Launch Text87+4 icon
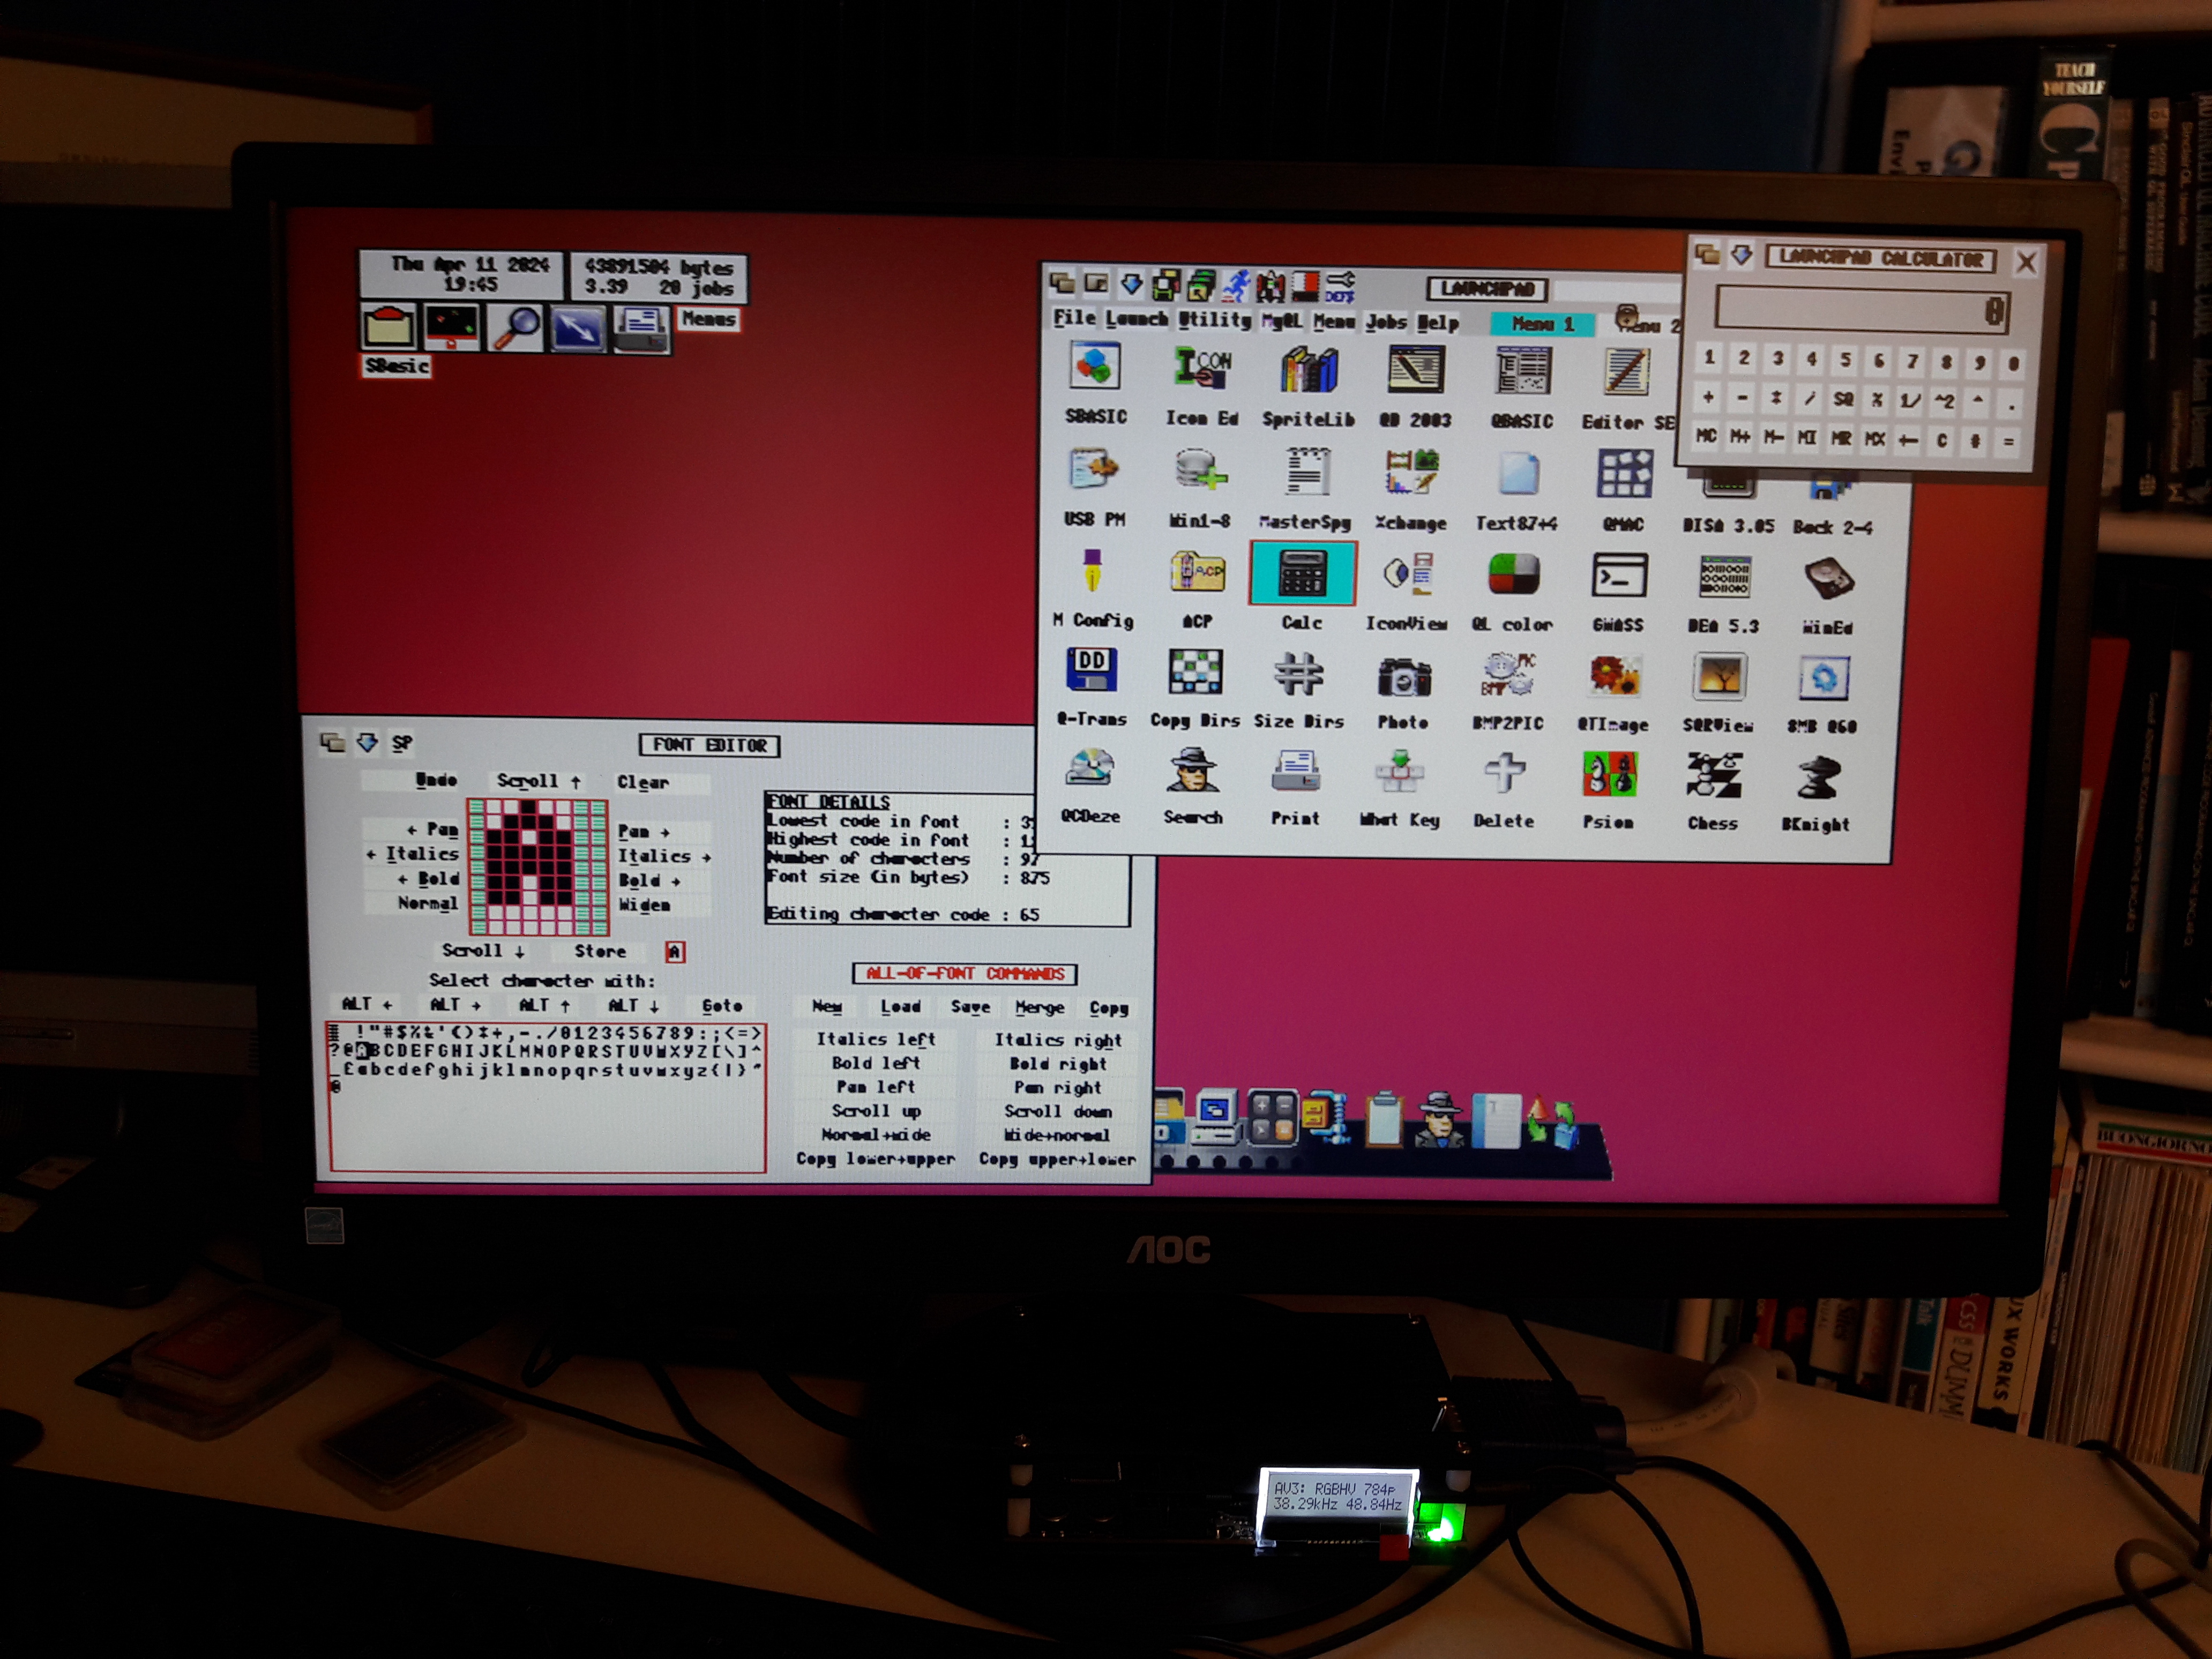Viewport: 2212px width, 1659px height. coord(1518,474)
